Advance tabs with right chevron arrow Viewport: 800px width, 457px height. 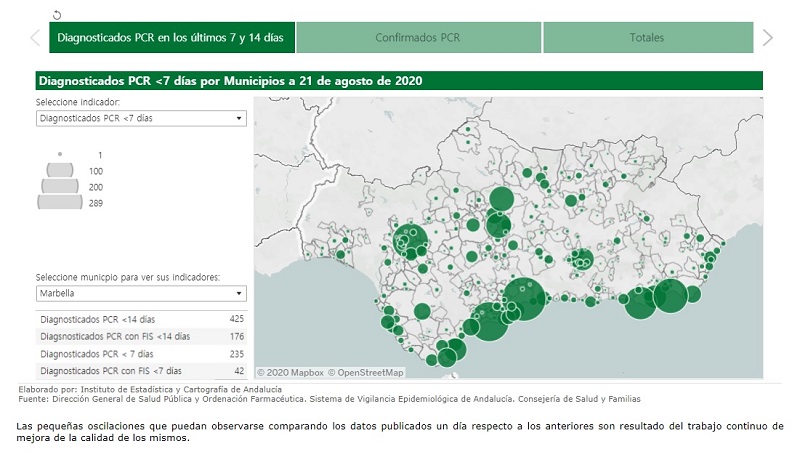tap(767, 38)
